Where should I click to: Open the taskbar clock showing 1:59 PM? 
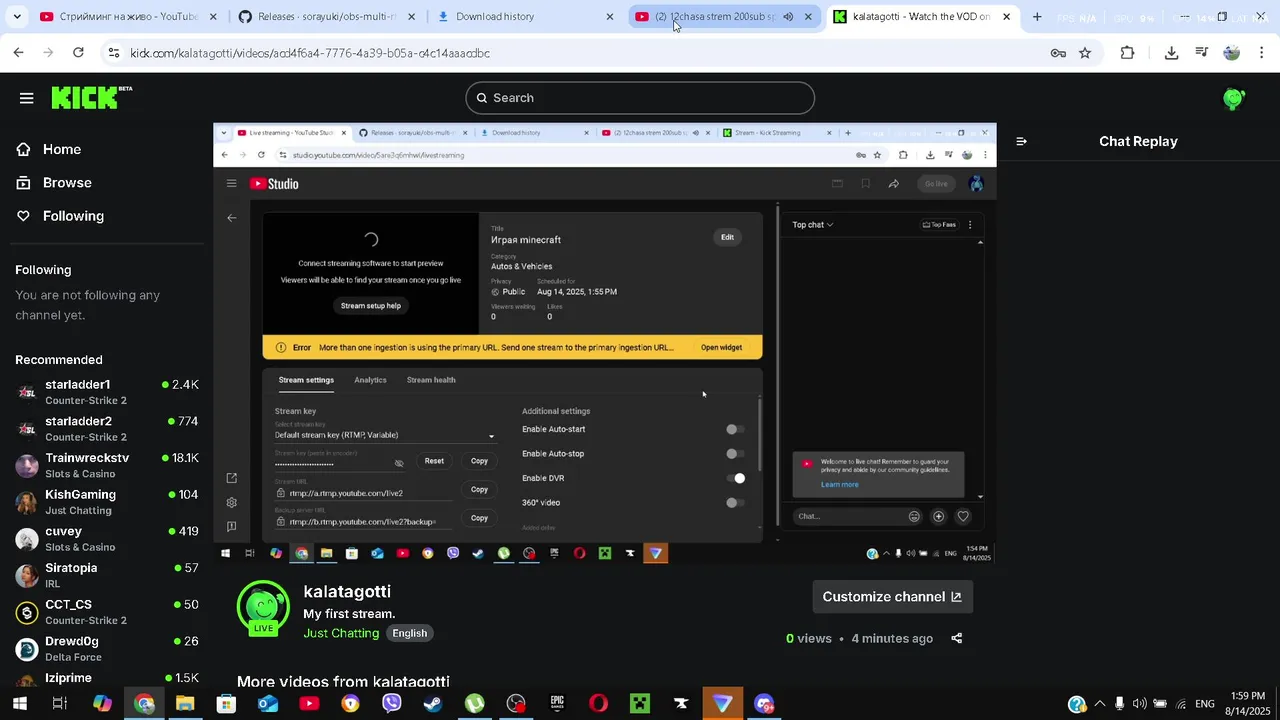click(x=1248, y=704)
